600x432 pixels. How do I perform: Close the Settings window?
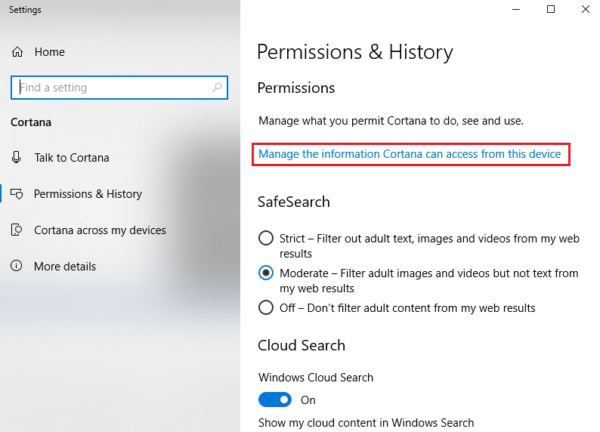click(585, 9)
